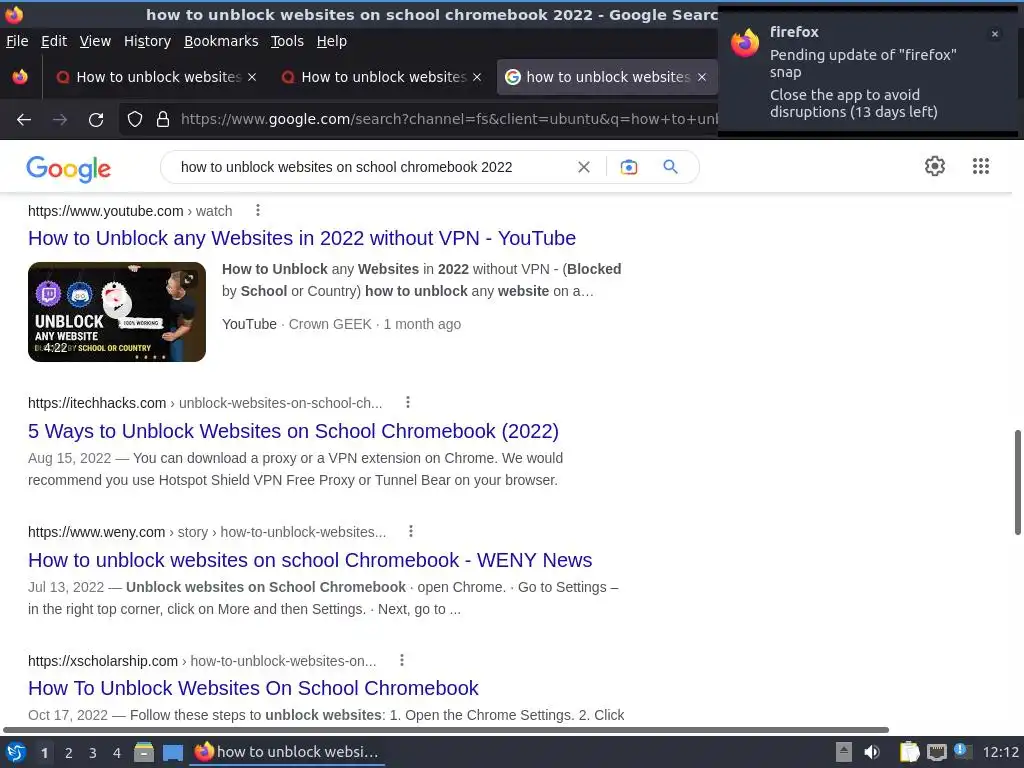The image size is (1024, 768).
Task: Click the Google logo
Action: (69, 168)
